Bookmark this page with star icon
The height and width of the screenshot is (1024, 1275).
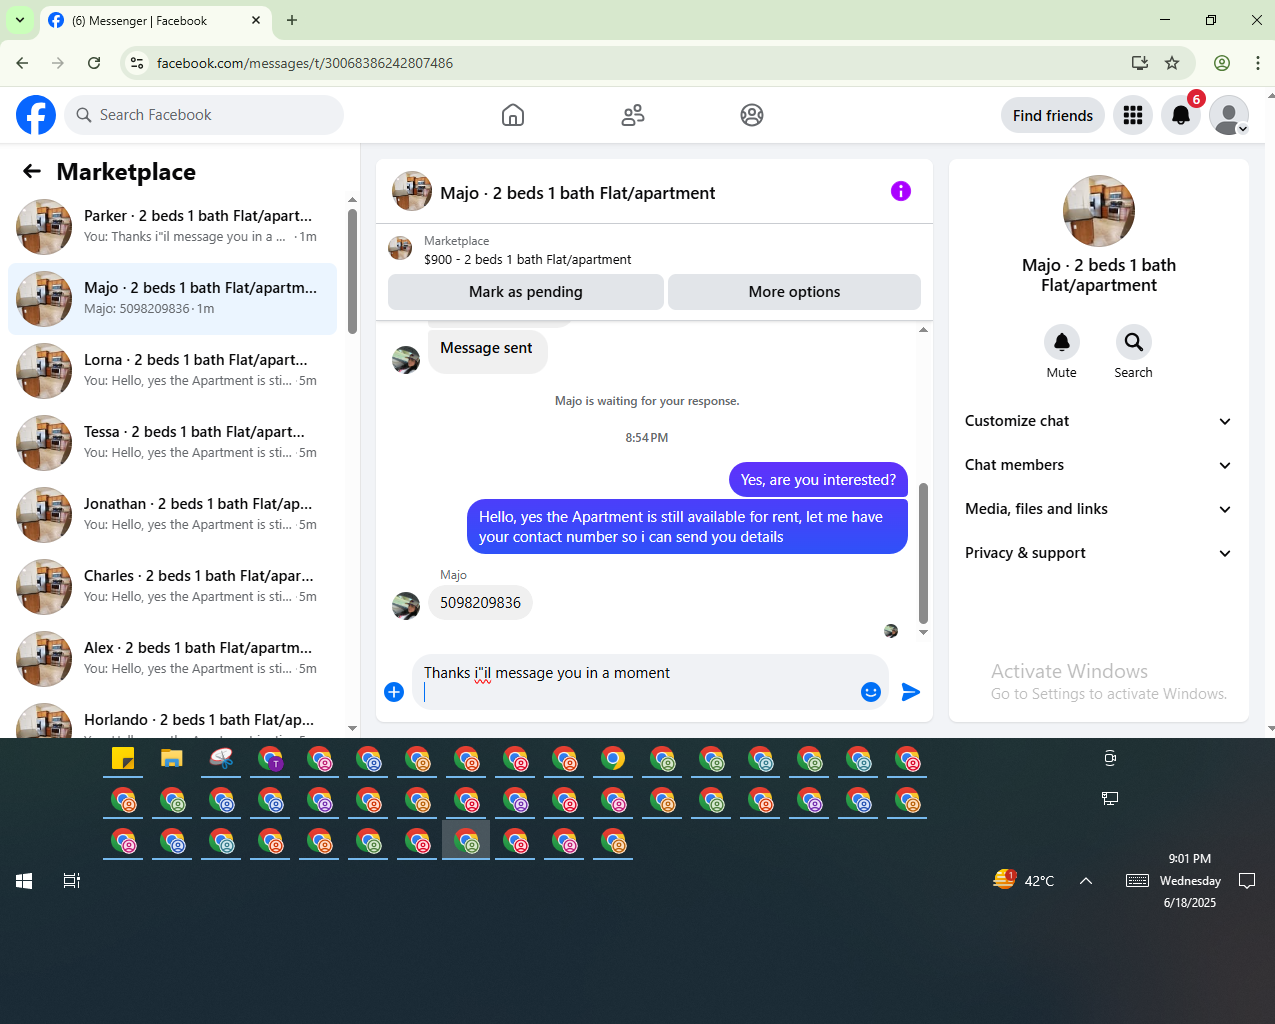point(1172,63)
